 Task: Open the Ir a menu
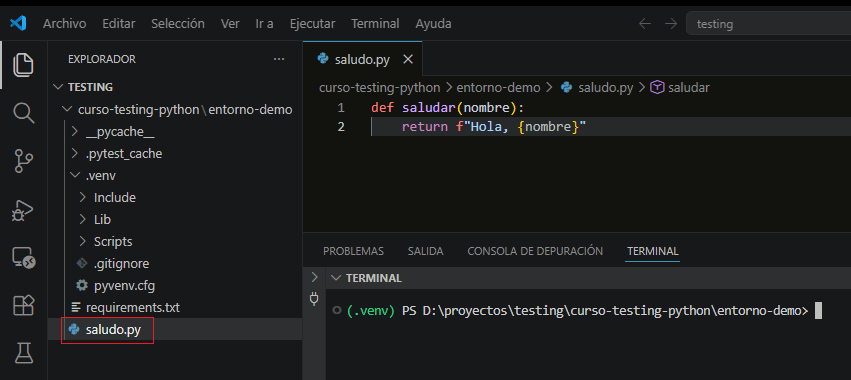coord(264,24)
